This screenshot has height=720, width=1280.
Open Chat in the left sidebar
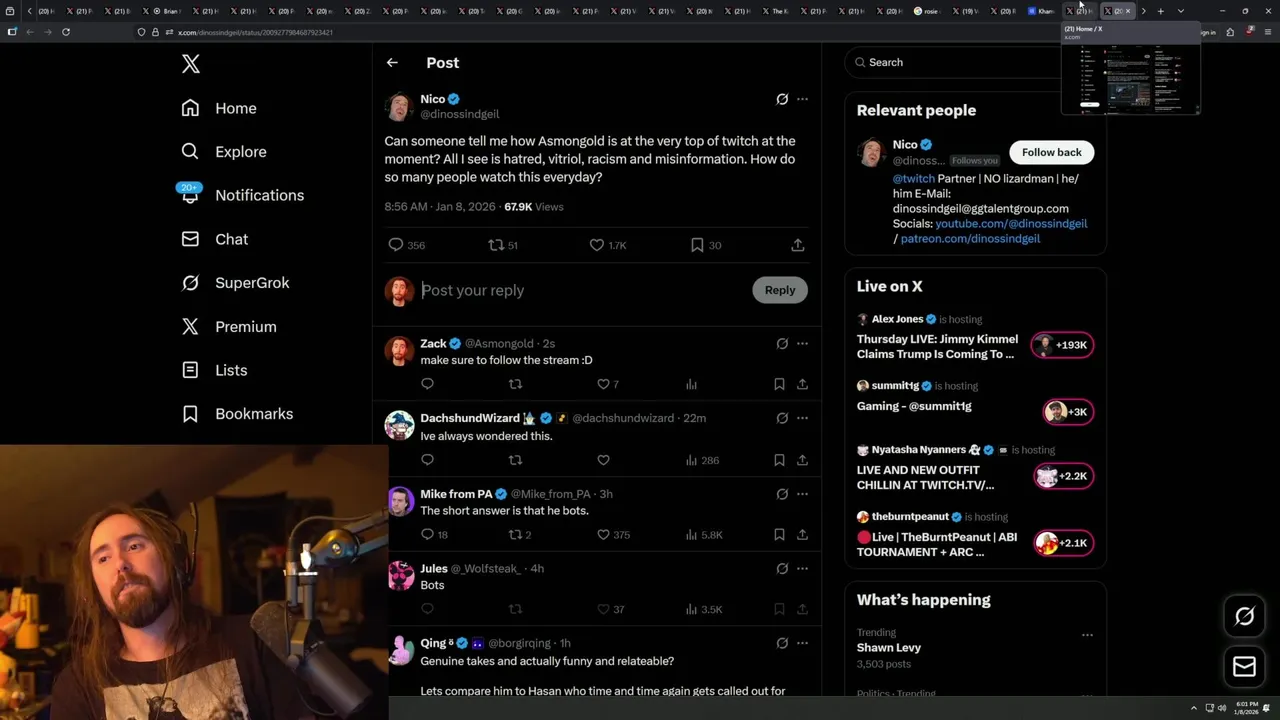click(215, 239)
